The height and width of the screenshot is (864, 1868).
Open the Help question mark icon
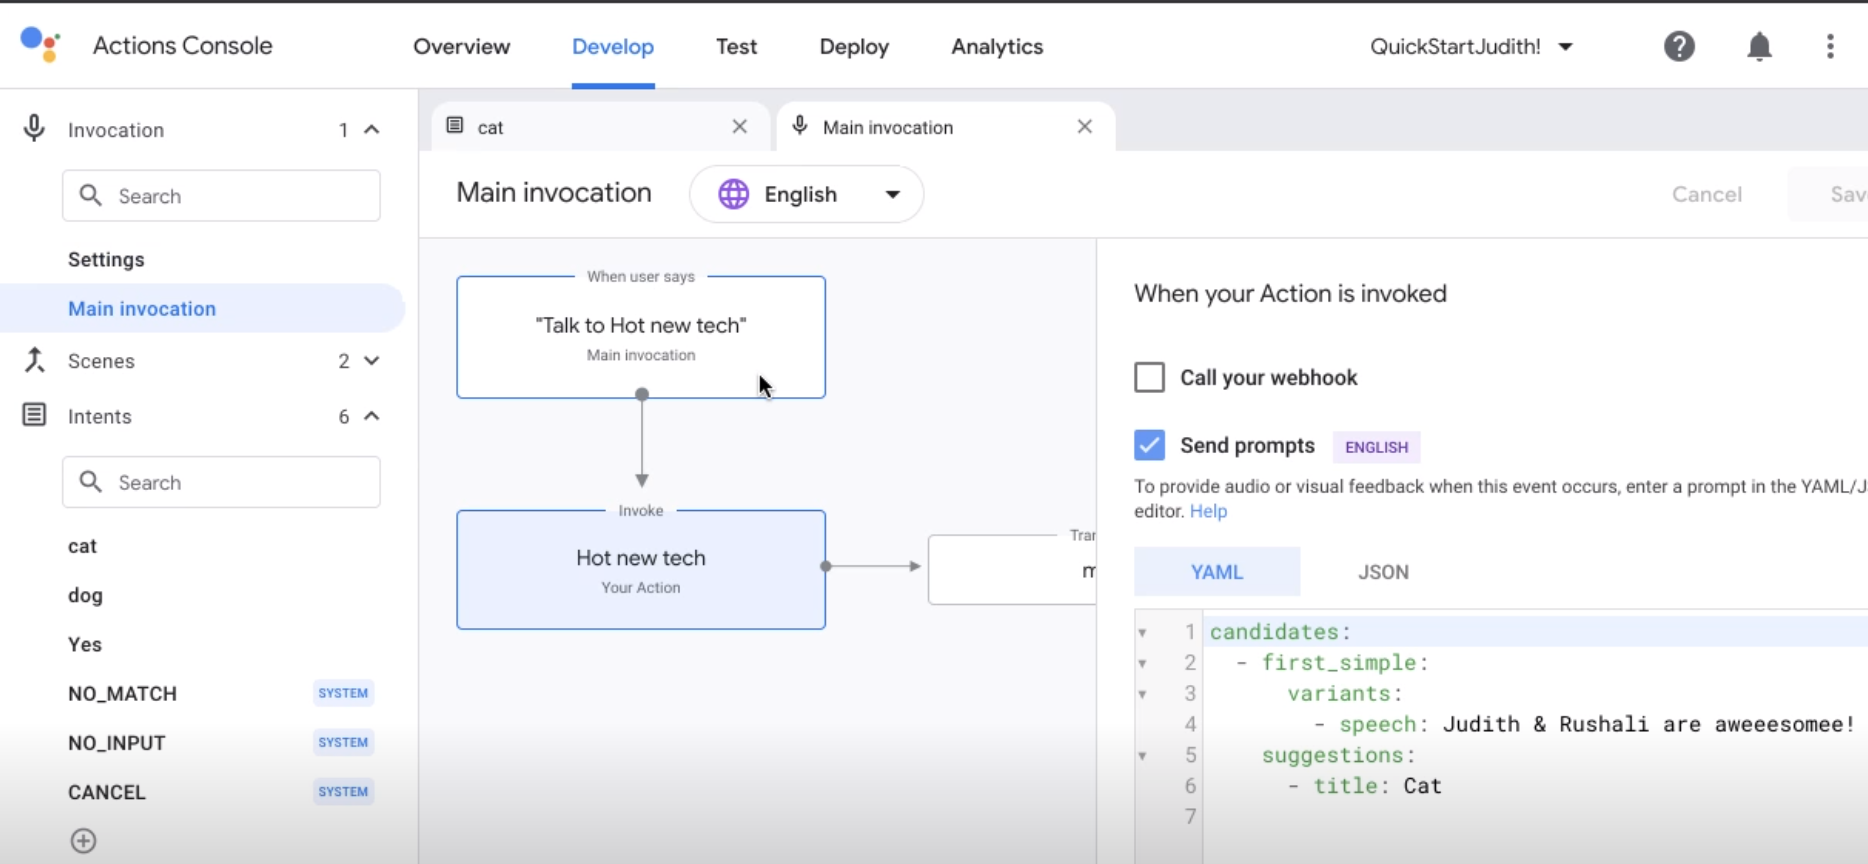click(1679, 46)
